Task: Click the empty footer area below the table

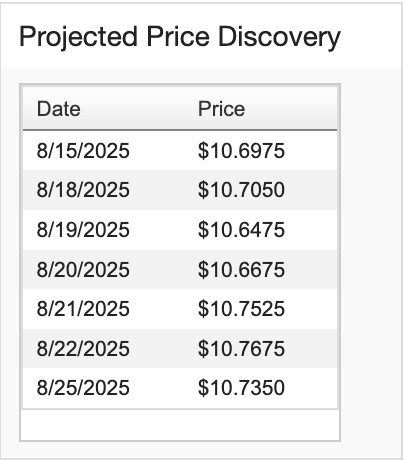Action: click(180, 425)
